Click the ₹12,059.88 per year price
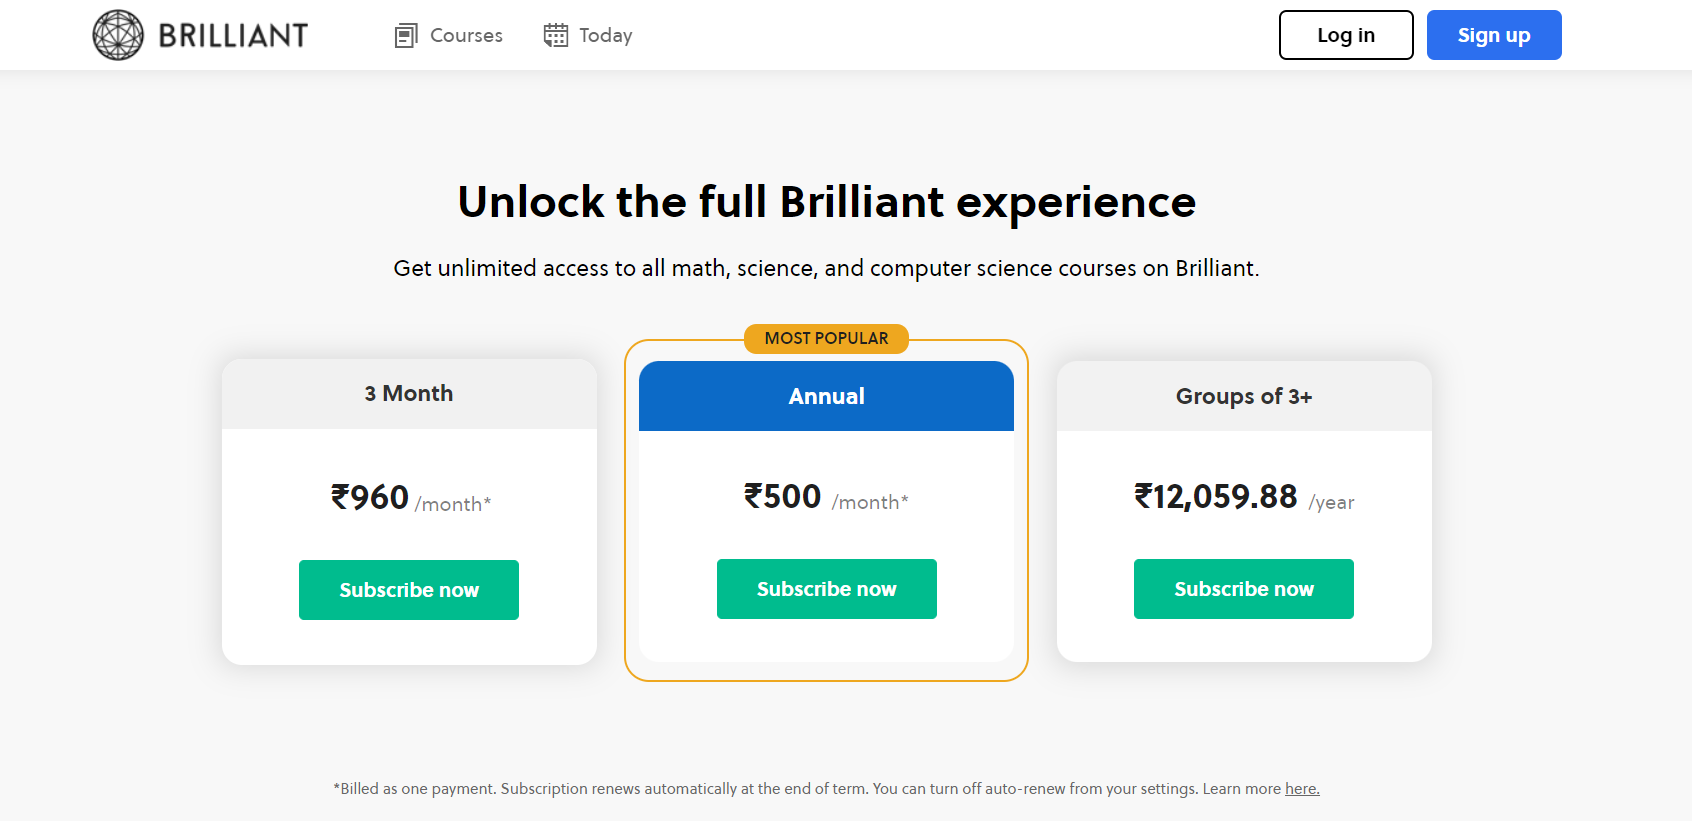The height and width of the screenshot is (821, 1692). click(1243, 497)
